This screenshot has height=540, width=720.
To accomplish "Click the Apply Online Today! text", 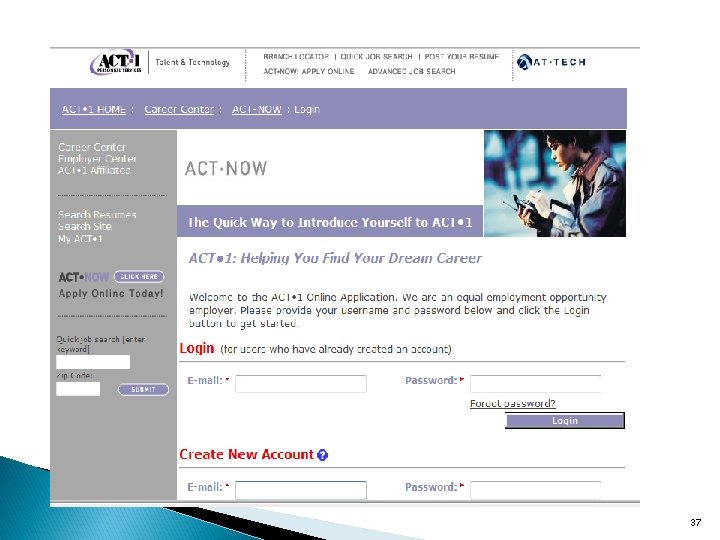I will pyautogui.click(x=111, y=293).
